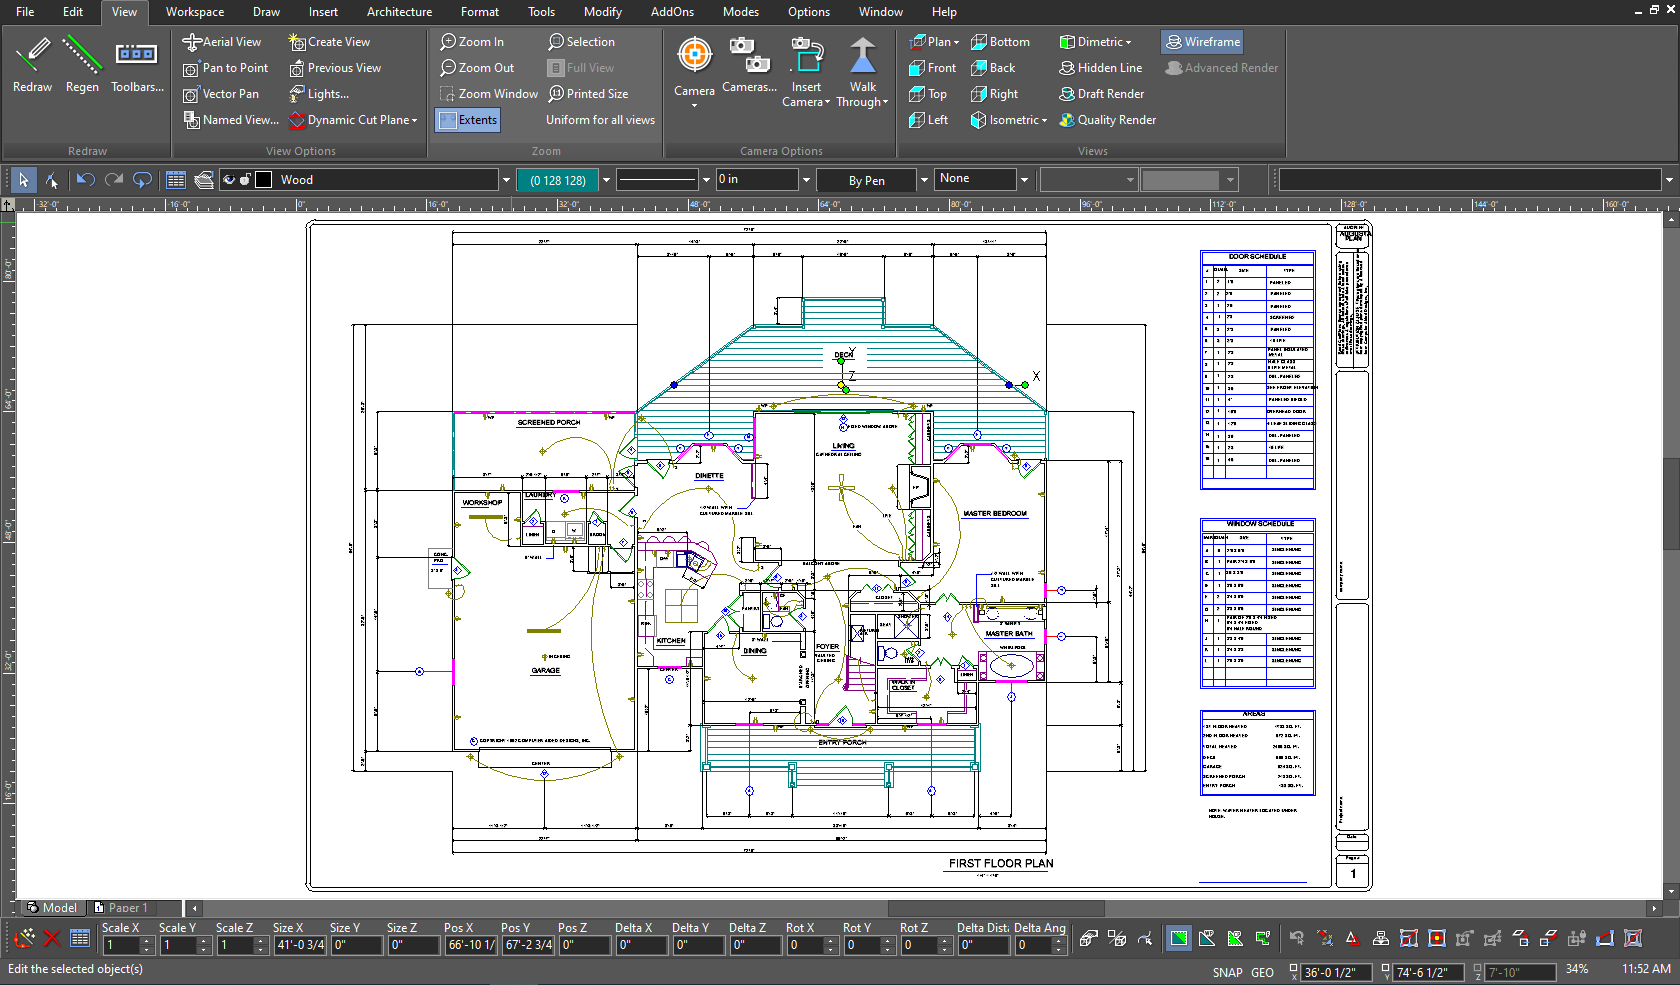Expand the Isometric views dropdown
The width and height of the screenshot is (1680, 985).
coord(1044,121)
